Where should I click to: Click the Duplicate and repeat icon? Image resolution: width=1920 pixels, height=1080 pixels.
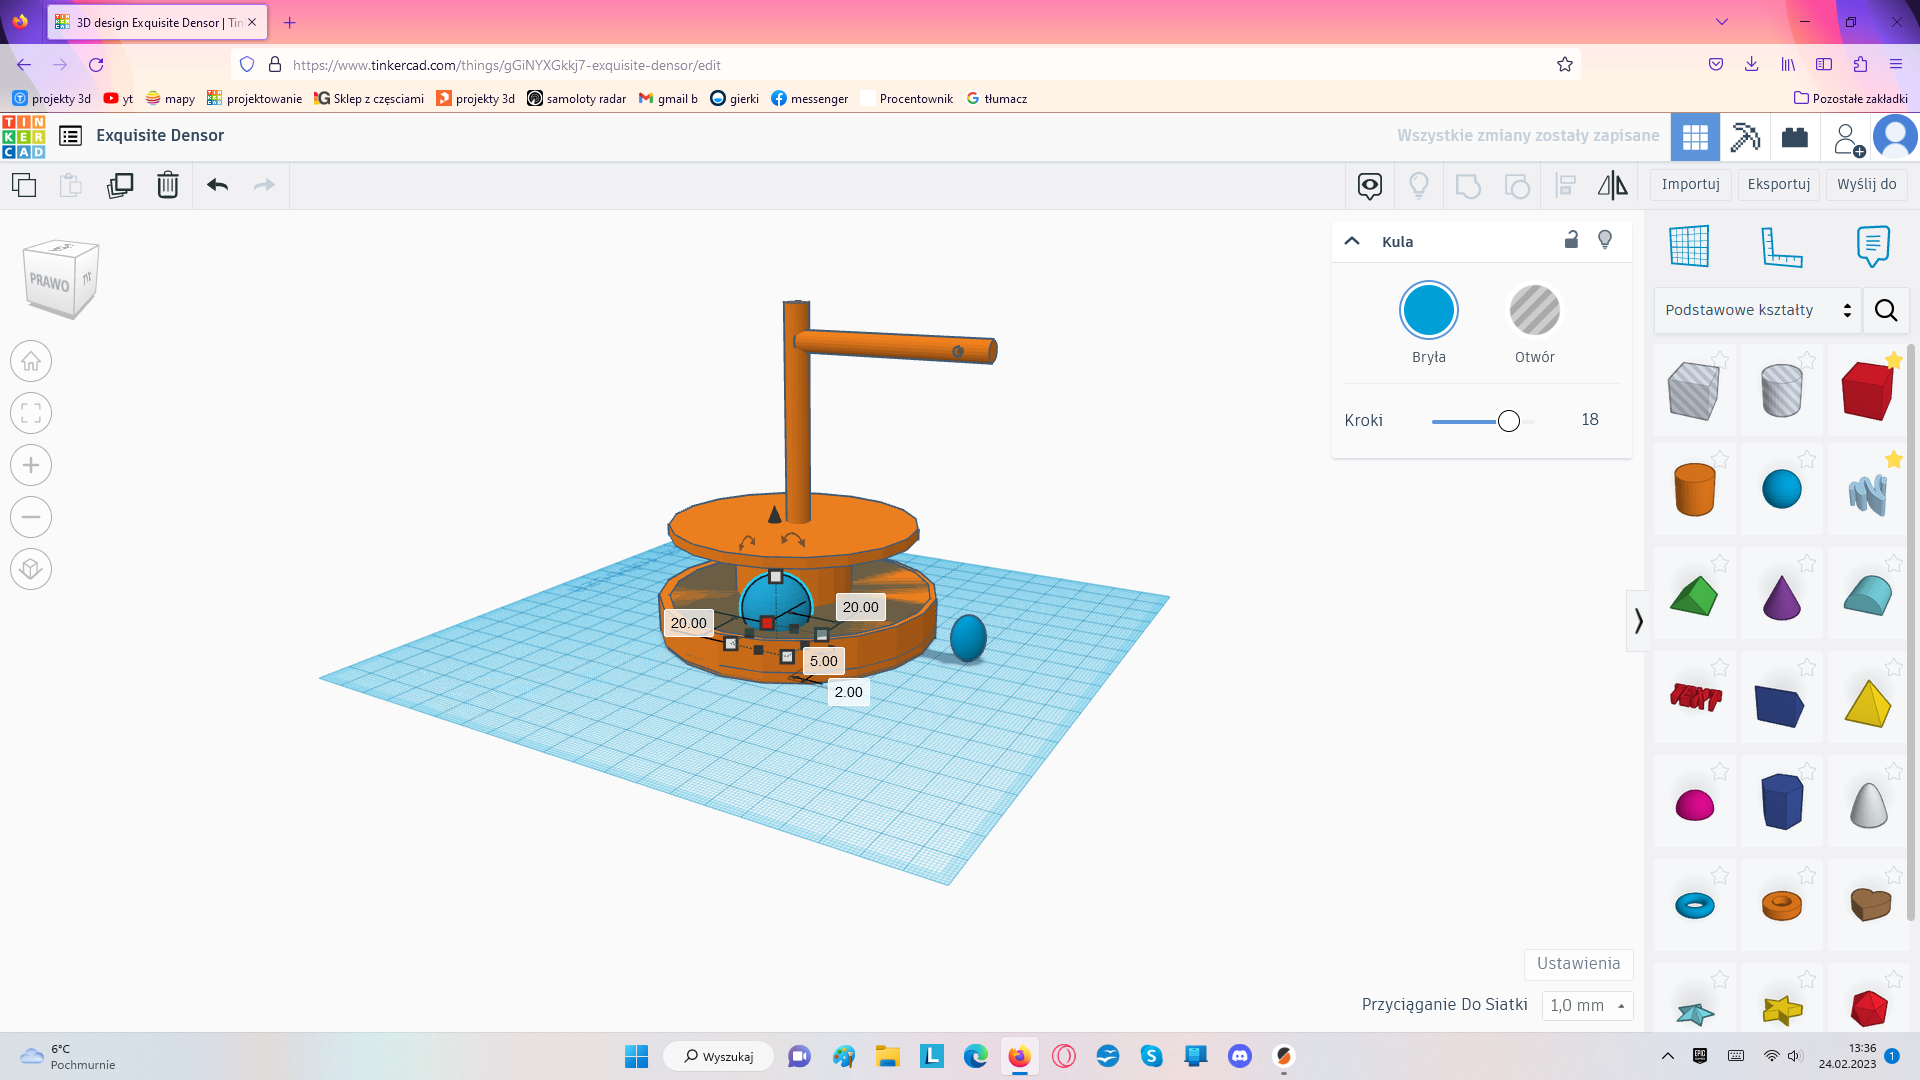(120, 185)
